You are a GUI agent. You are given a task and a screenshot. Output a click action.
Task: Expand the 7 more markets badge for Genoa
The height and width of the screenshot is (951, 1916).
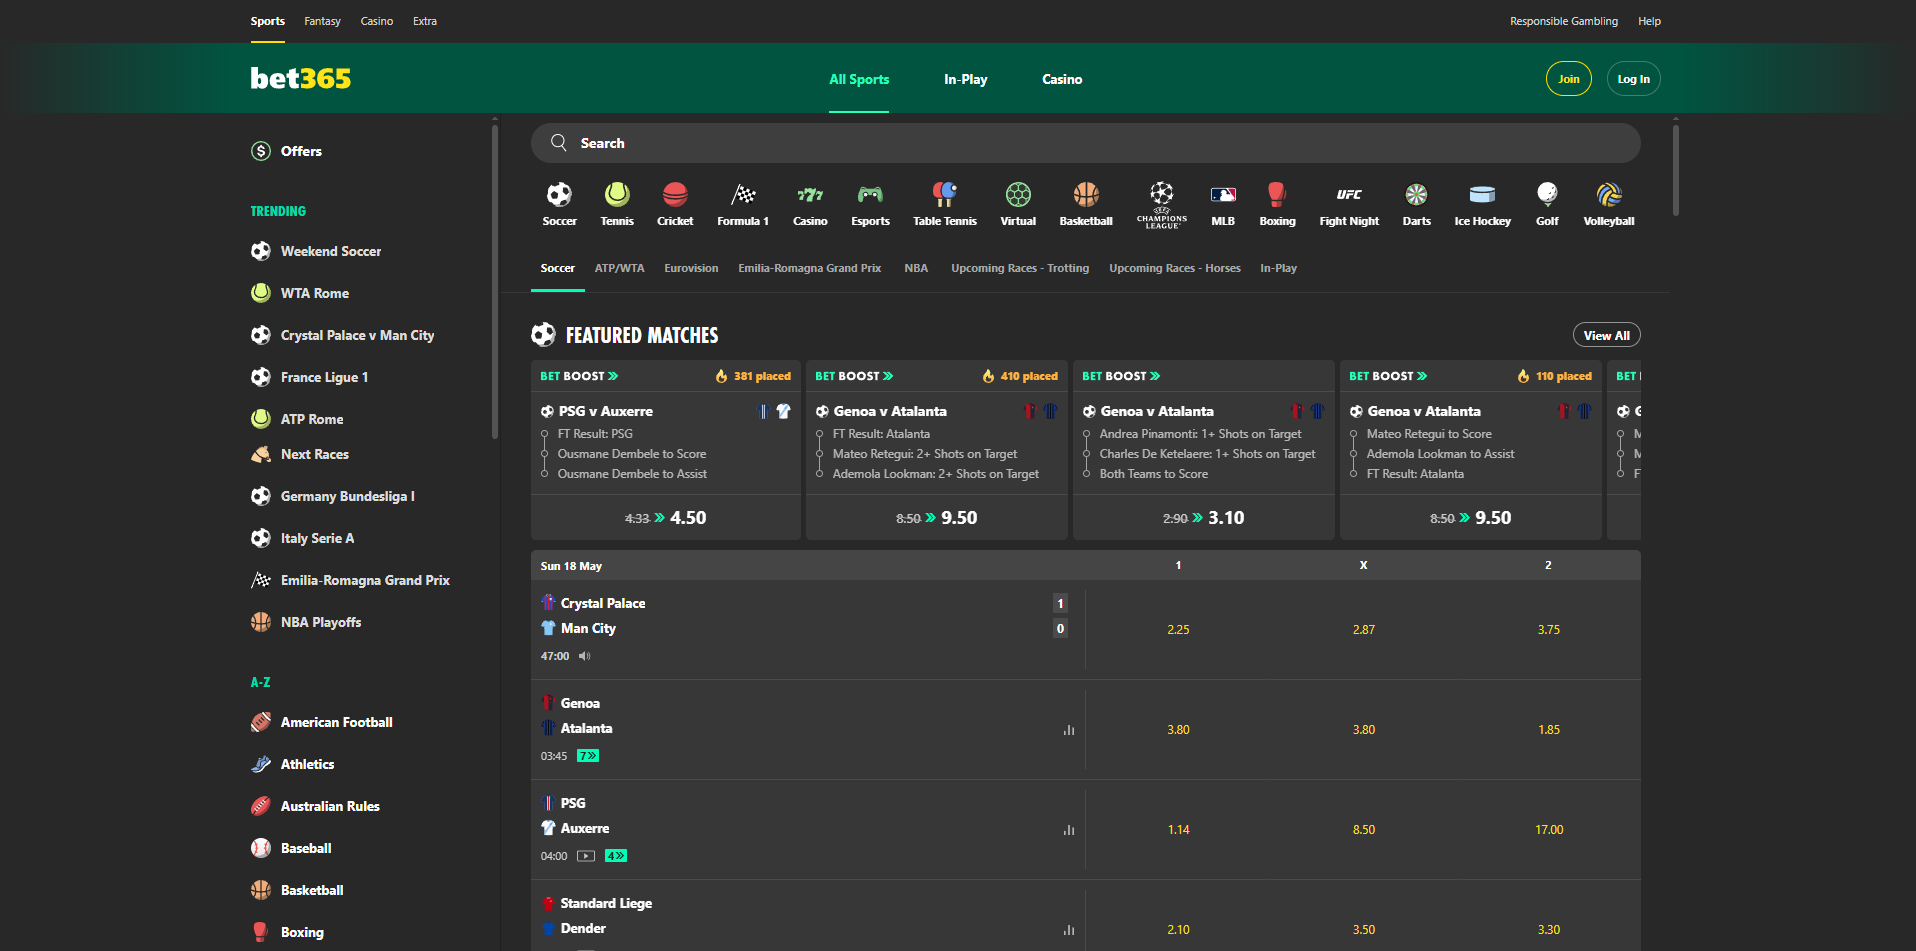coord(588,756)
